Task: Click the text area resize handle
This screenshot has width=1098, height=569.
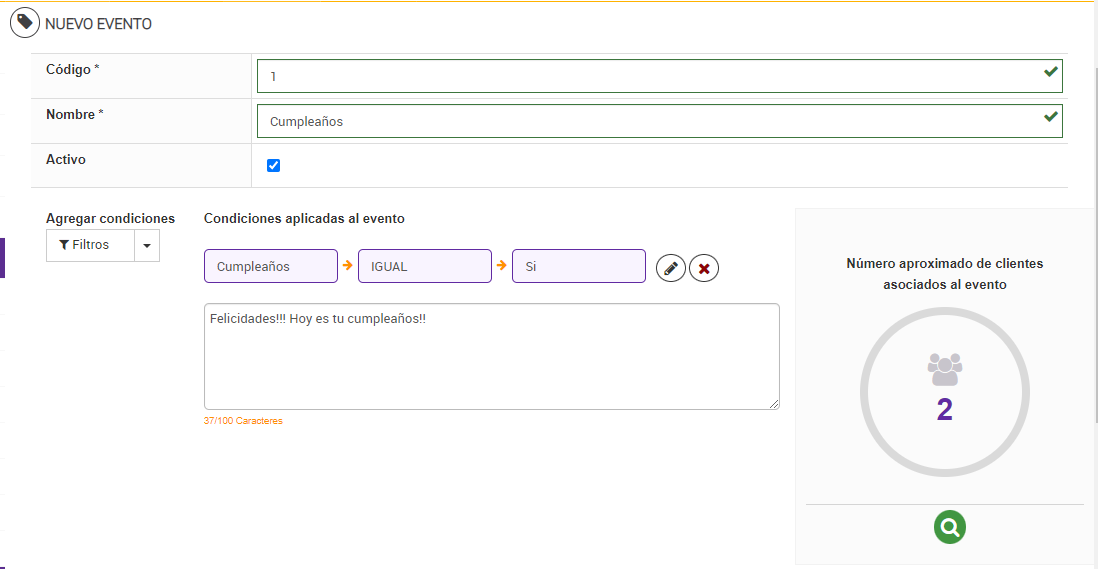Action: point(774,404)
